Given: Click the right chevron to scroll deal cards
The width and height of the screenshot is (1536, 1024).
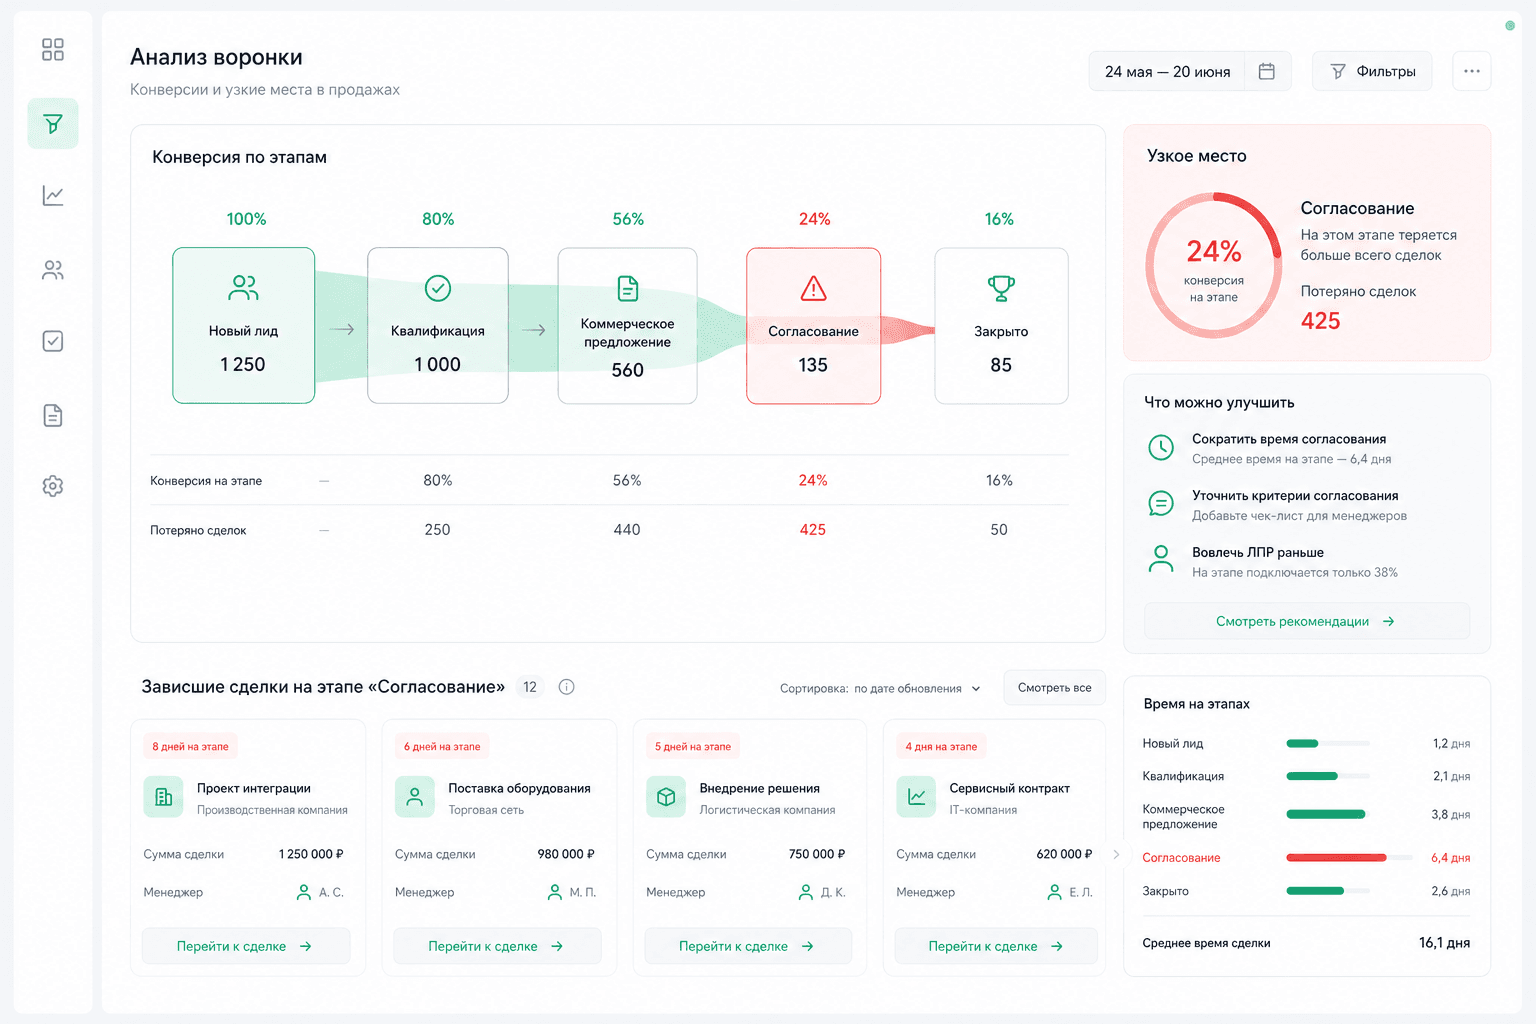Looking at the screenshot, I should coord(1116,854).
